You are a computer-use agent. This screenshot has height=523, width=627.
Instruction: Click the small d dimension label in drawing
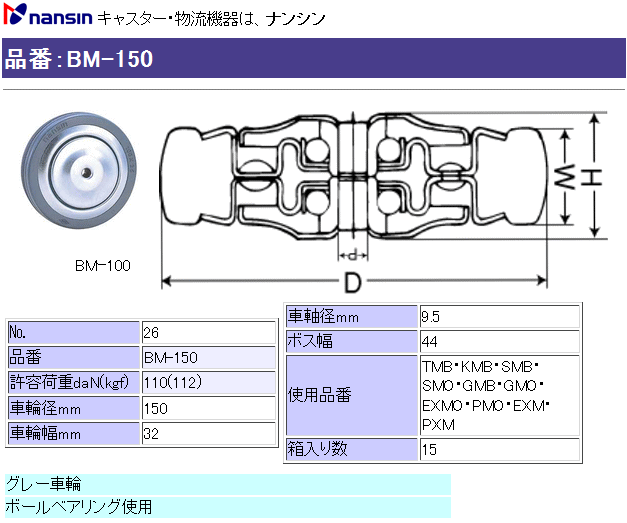352,255
